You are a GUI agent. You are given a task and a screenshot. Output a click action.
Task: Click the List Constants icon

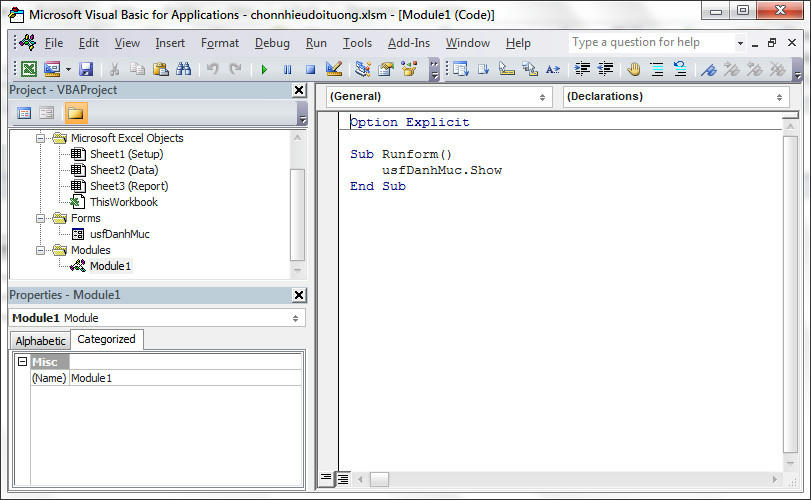point(484,69)
